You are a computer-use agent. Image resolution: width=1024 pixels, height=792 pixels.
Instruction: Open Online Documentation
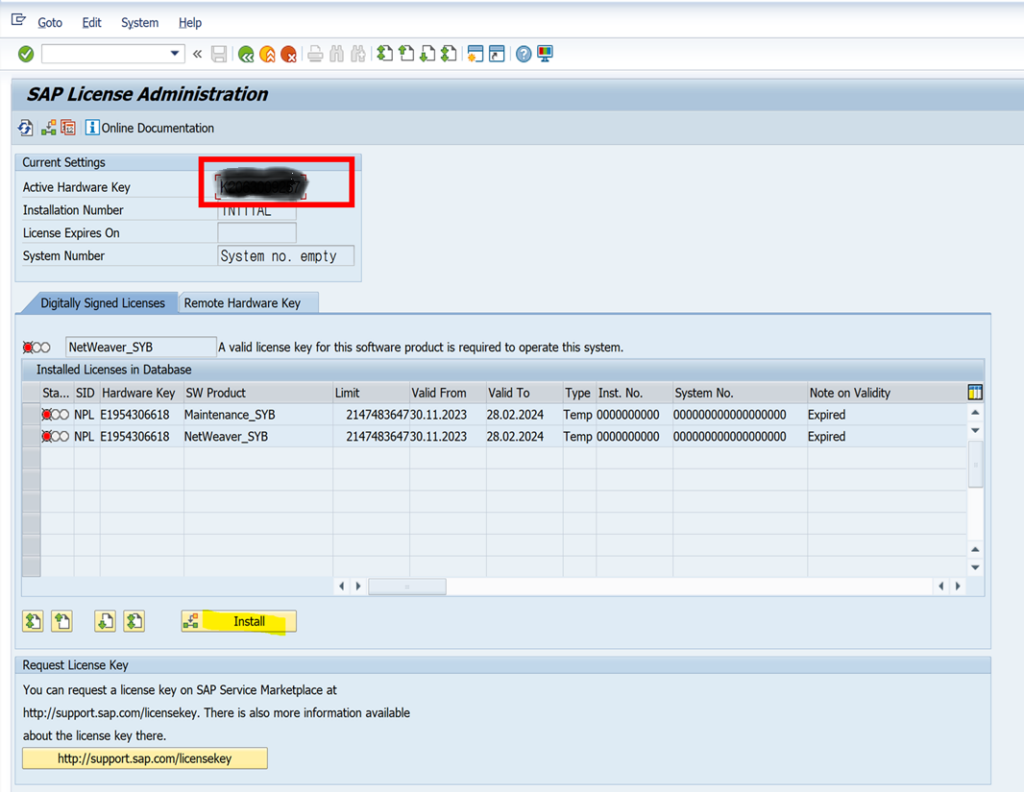click(150, 128)
